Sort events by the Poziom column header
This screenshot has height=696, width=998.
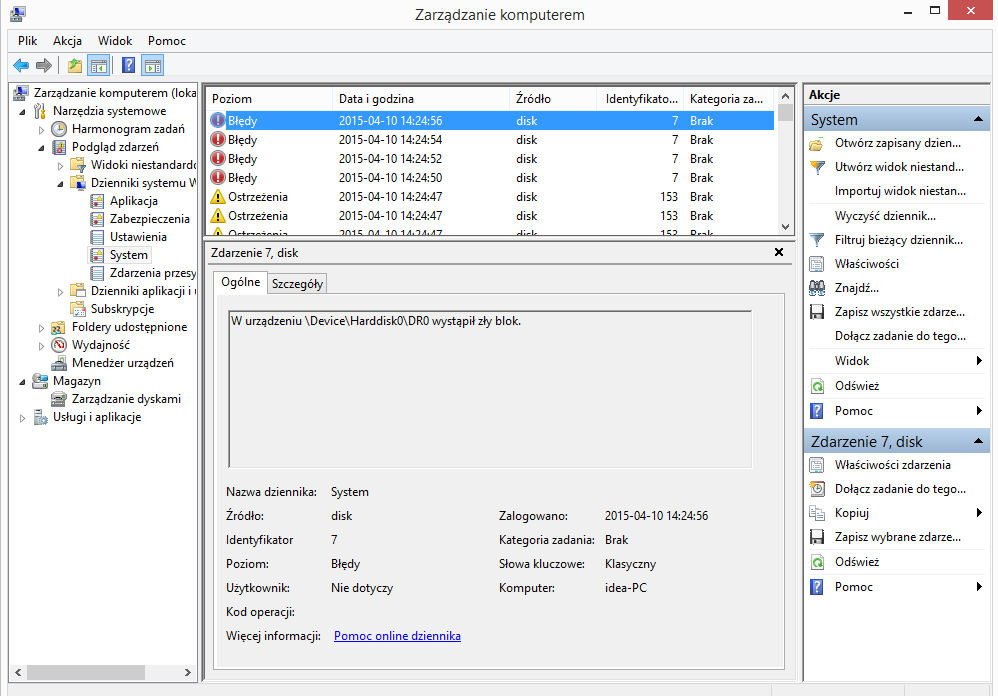(x=269, y=99)
